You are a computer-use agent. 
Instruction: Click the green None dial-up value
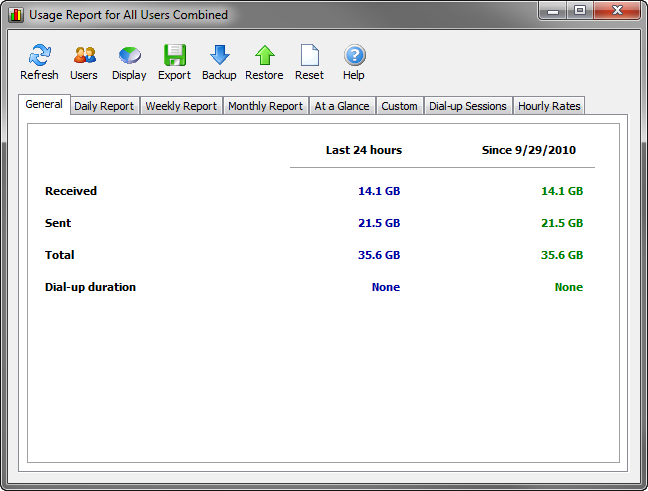[569, 287]
